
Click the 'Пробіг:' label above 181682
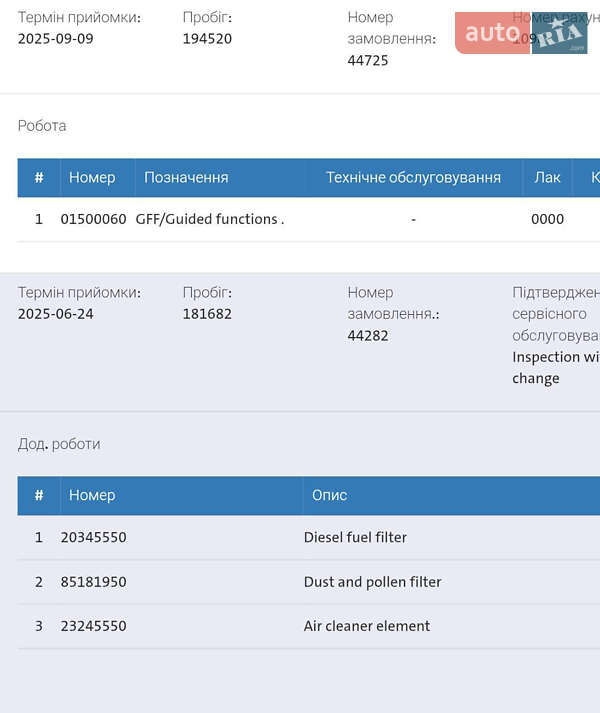207,292
